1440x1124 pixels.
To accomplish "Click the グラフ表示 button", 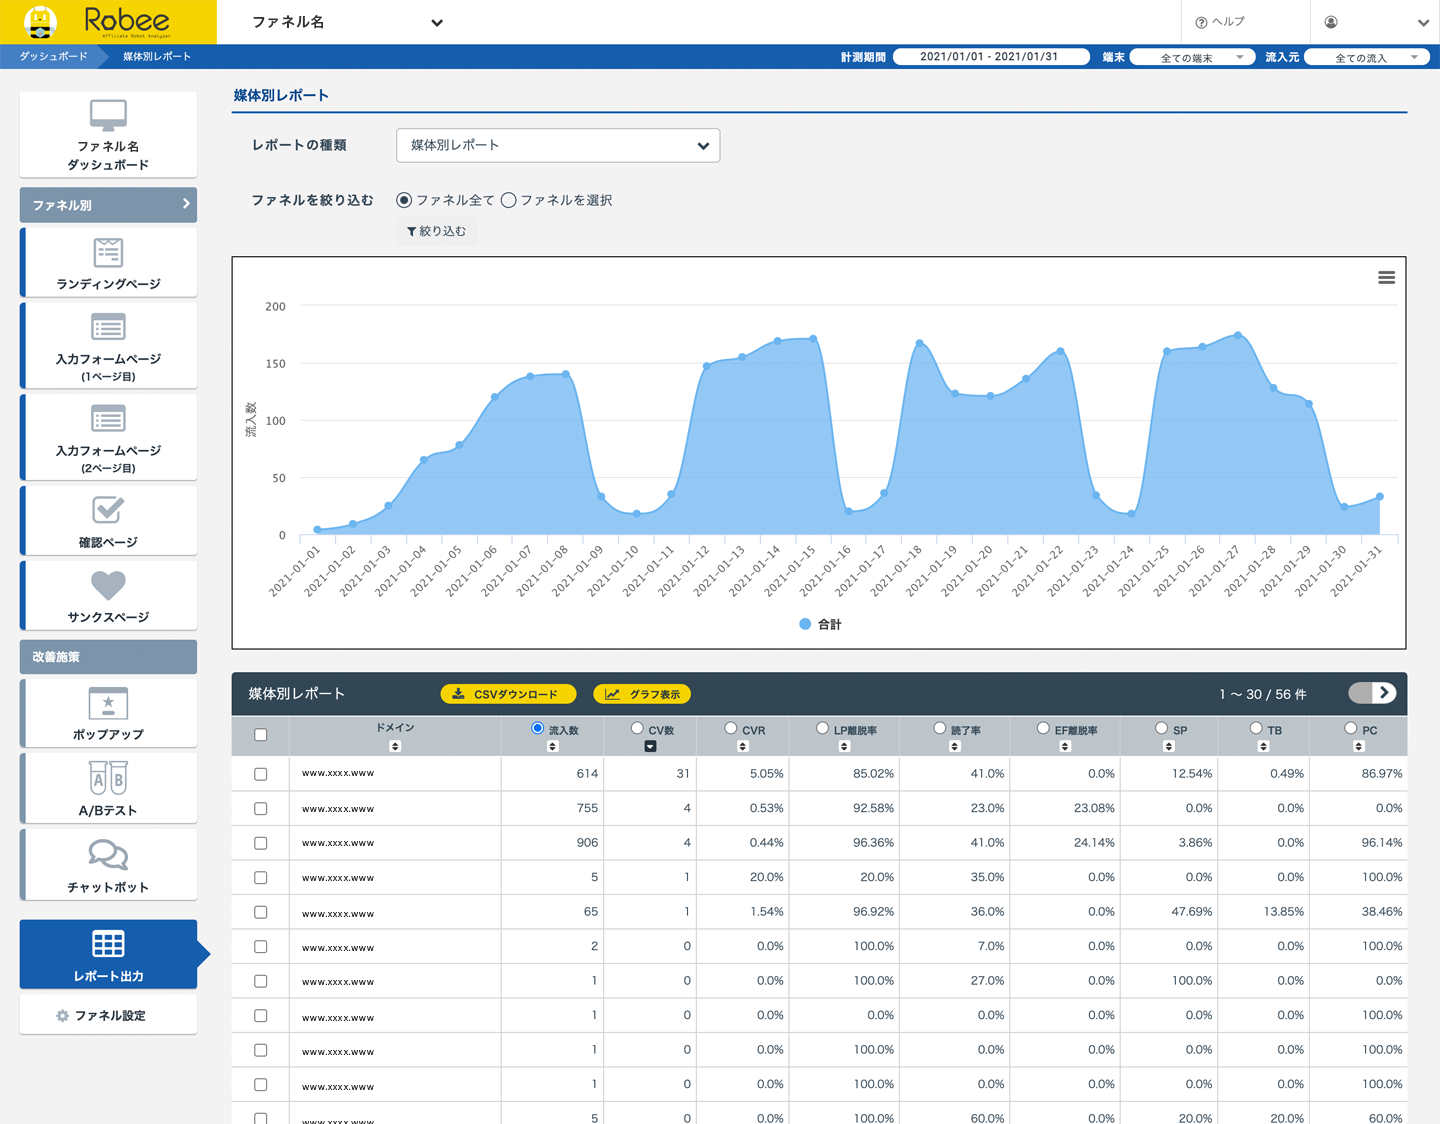I will (642, 694).
